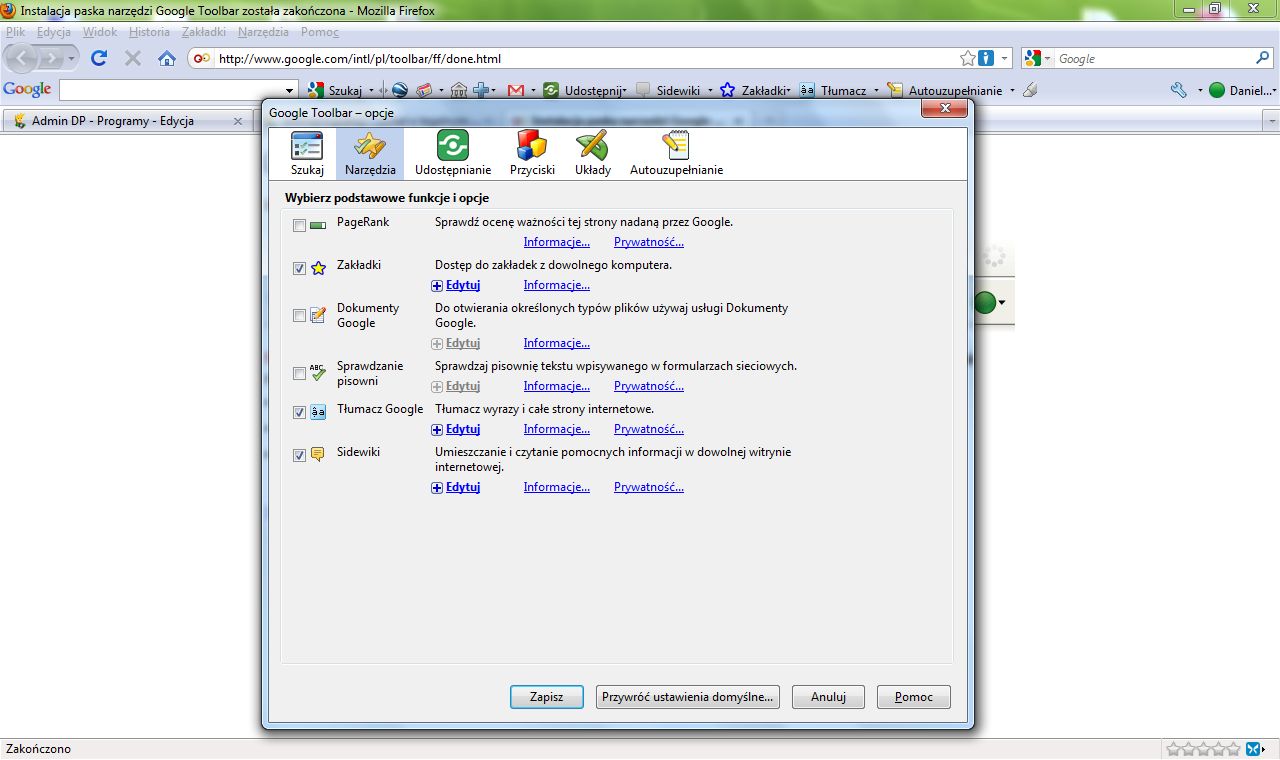Click the Sidewiki toolbar button
This screenshot has height=760, width=1280.
[668, 90]
